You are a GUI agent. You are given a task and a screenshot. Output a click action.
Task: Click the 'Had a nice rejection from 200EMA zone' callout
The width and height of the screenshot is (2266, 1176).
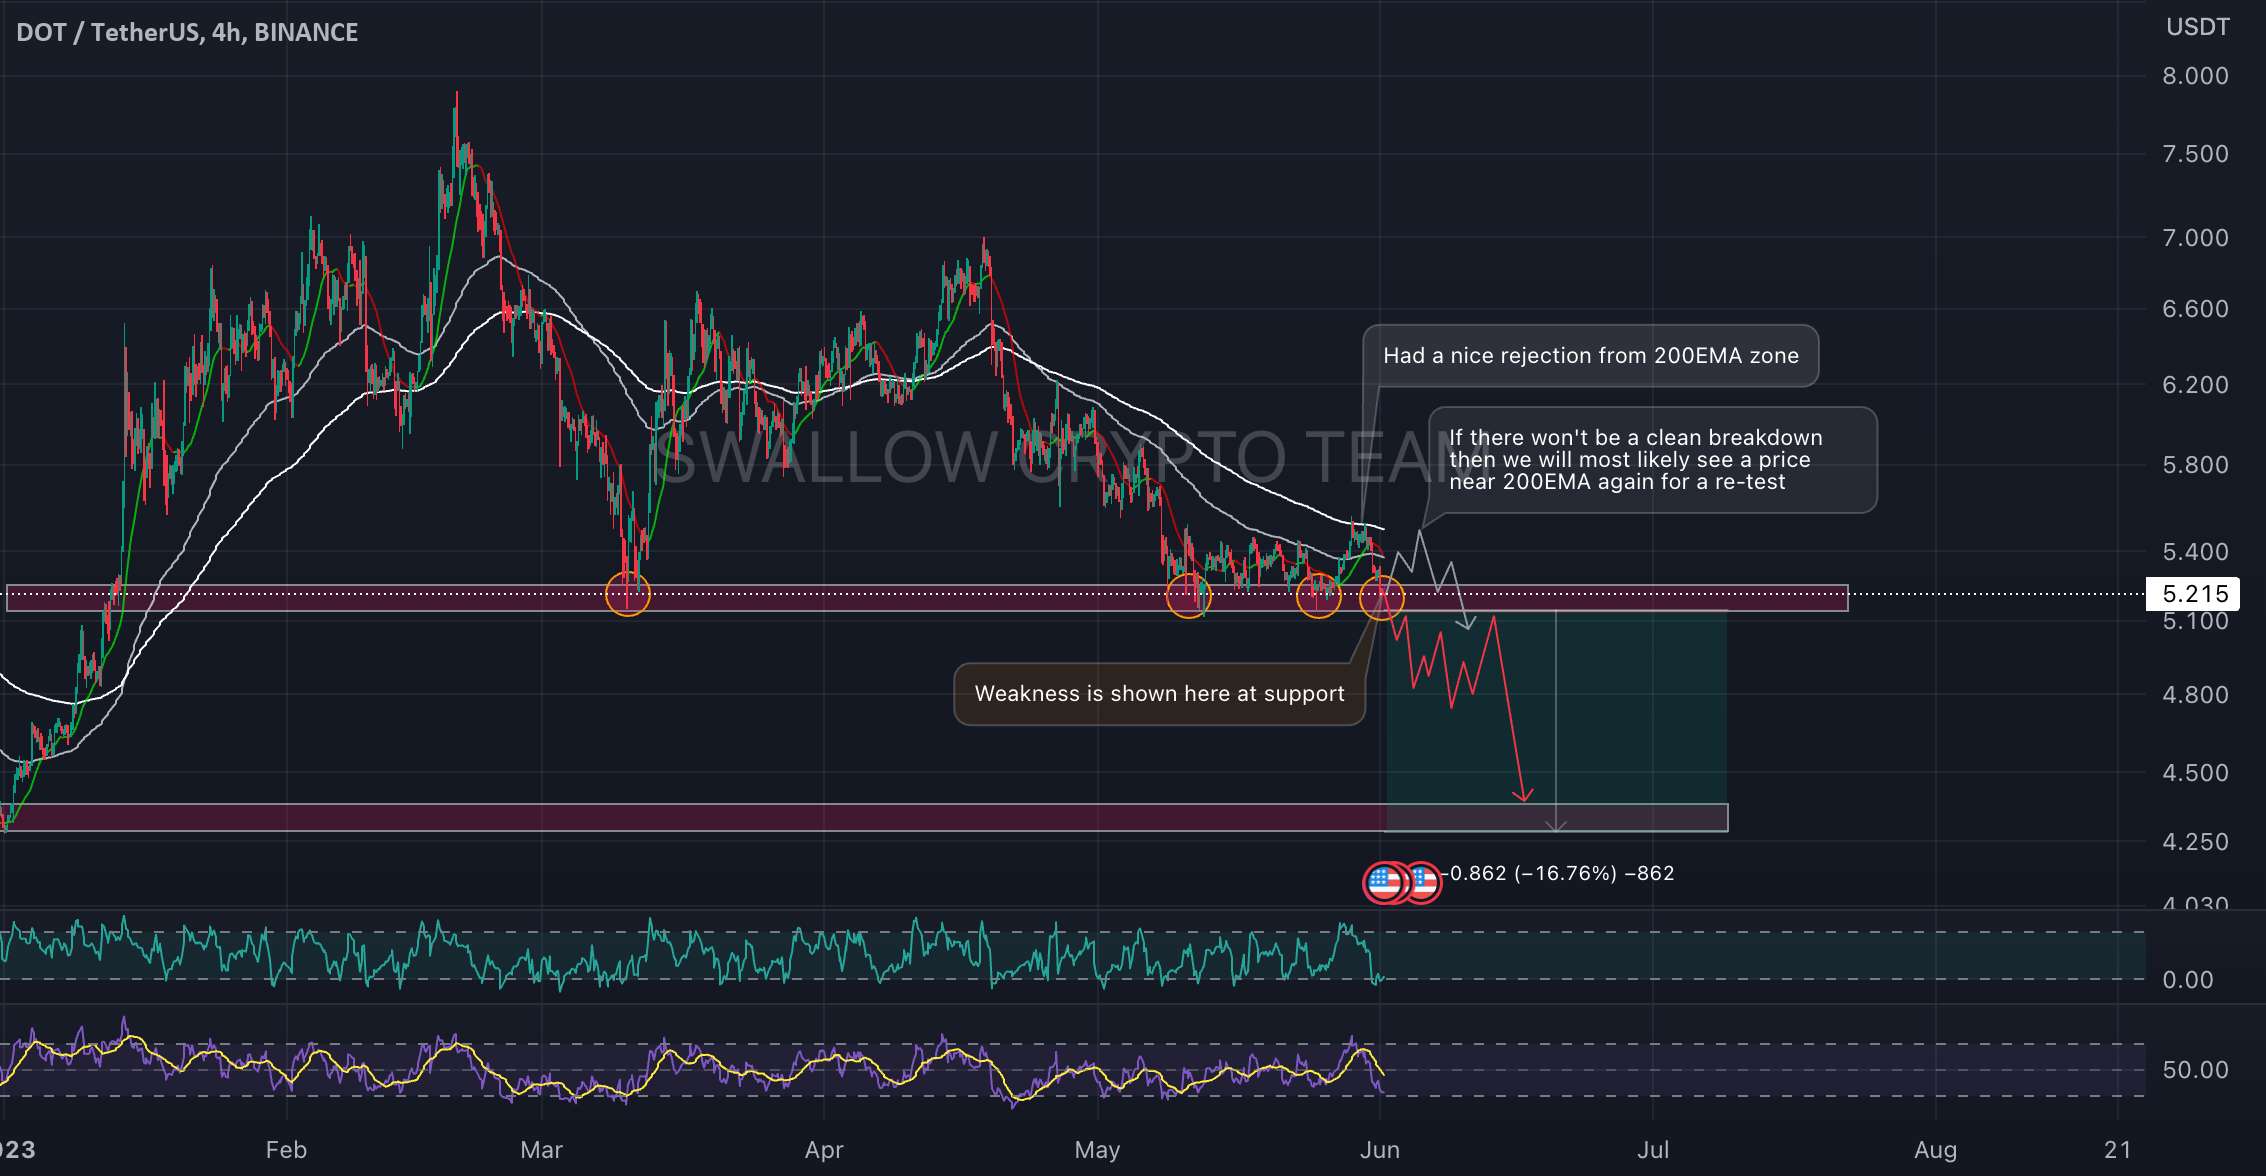[x=1590, y=355]
